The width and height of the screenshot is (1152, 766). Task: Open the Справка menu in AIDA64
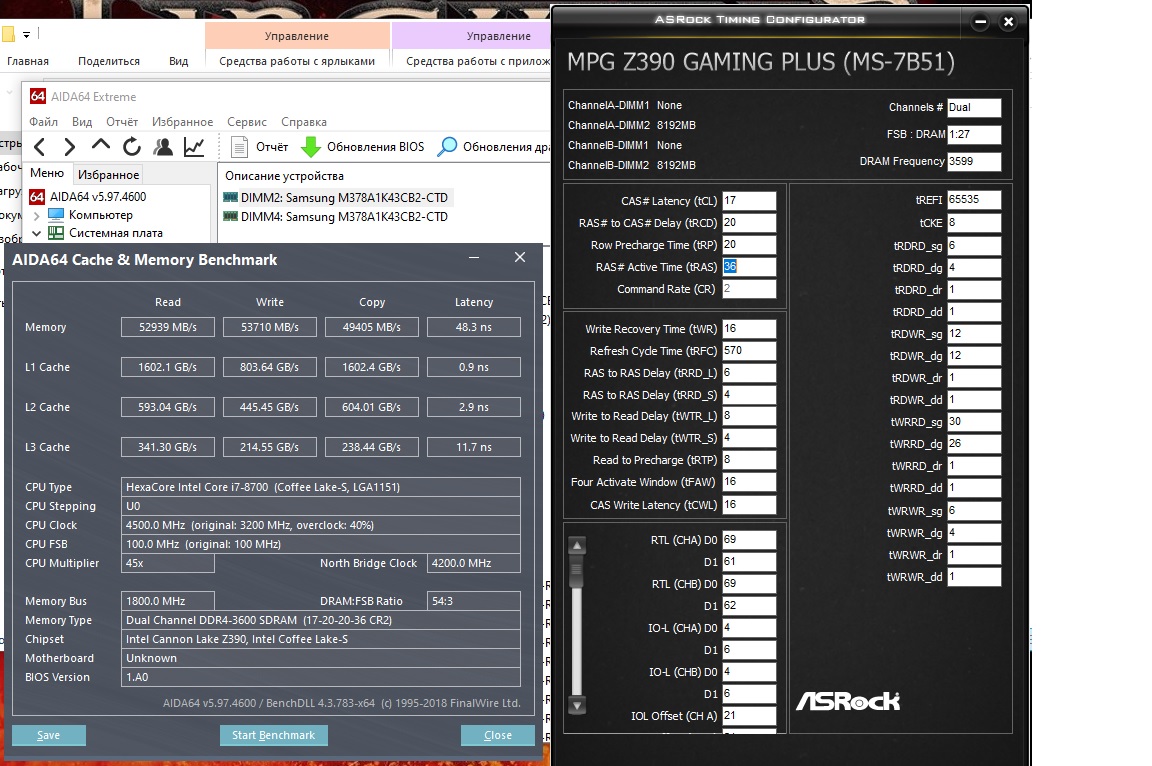click(x=303, y=122)
